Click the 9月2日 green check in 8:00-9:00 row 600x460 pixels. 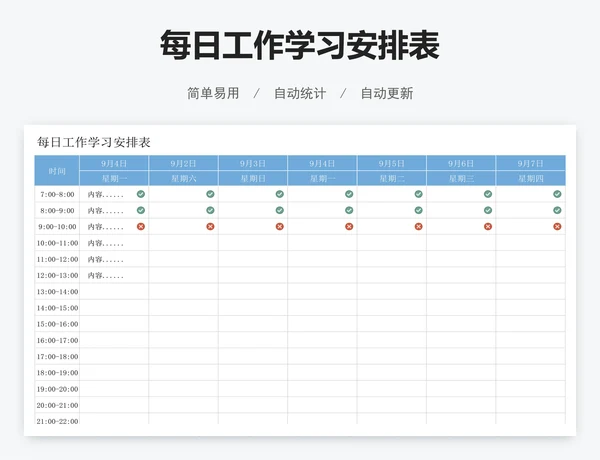click(x=210, y=210)
